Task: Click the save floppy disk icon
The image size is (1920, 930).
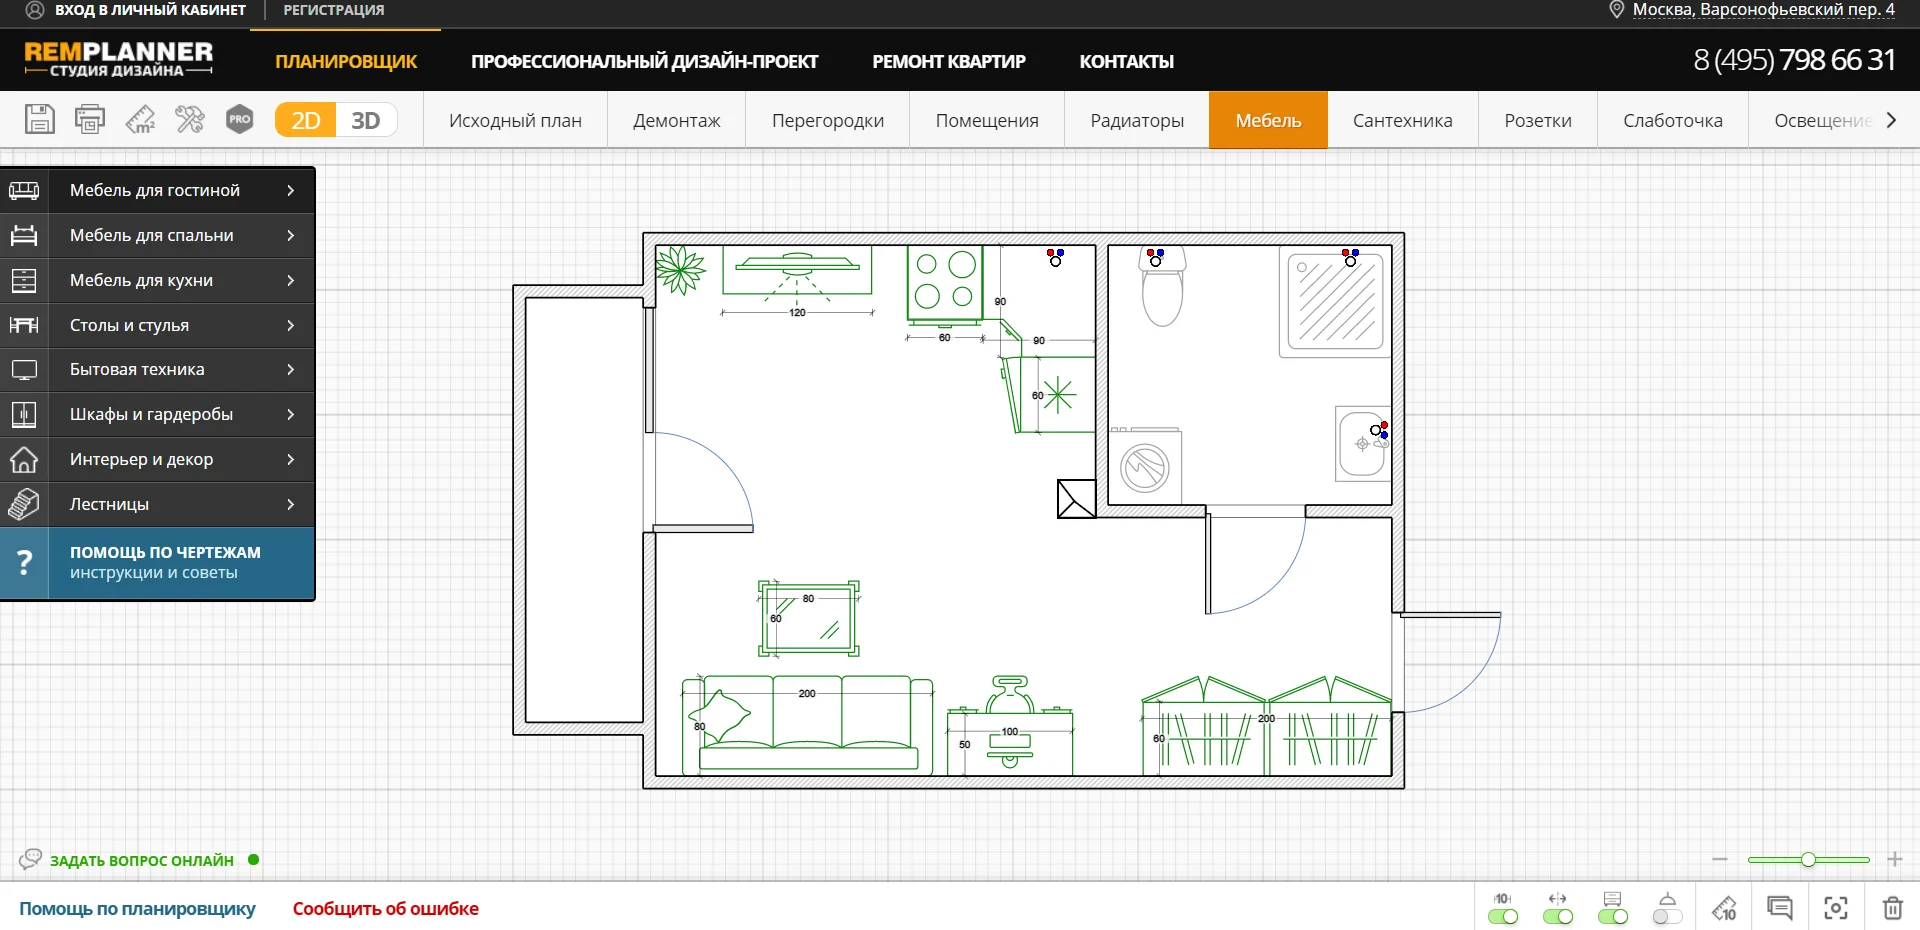Action: [x=40, y=119]
